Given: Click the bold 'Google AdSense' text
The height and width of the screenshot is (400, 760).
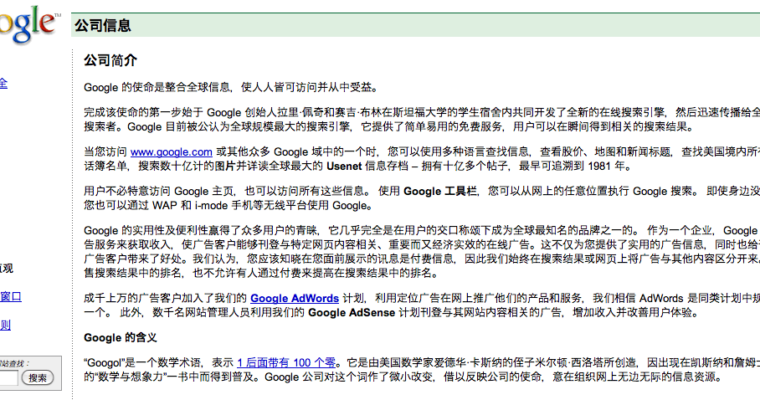Looking at the screenshot, I should point(351,313).
